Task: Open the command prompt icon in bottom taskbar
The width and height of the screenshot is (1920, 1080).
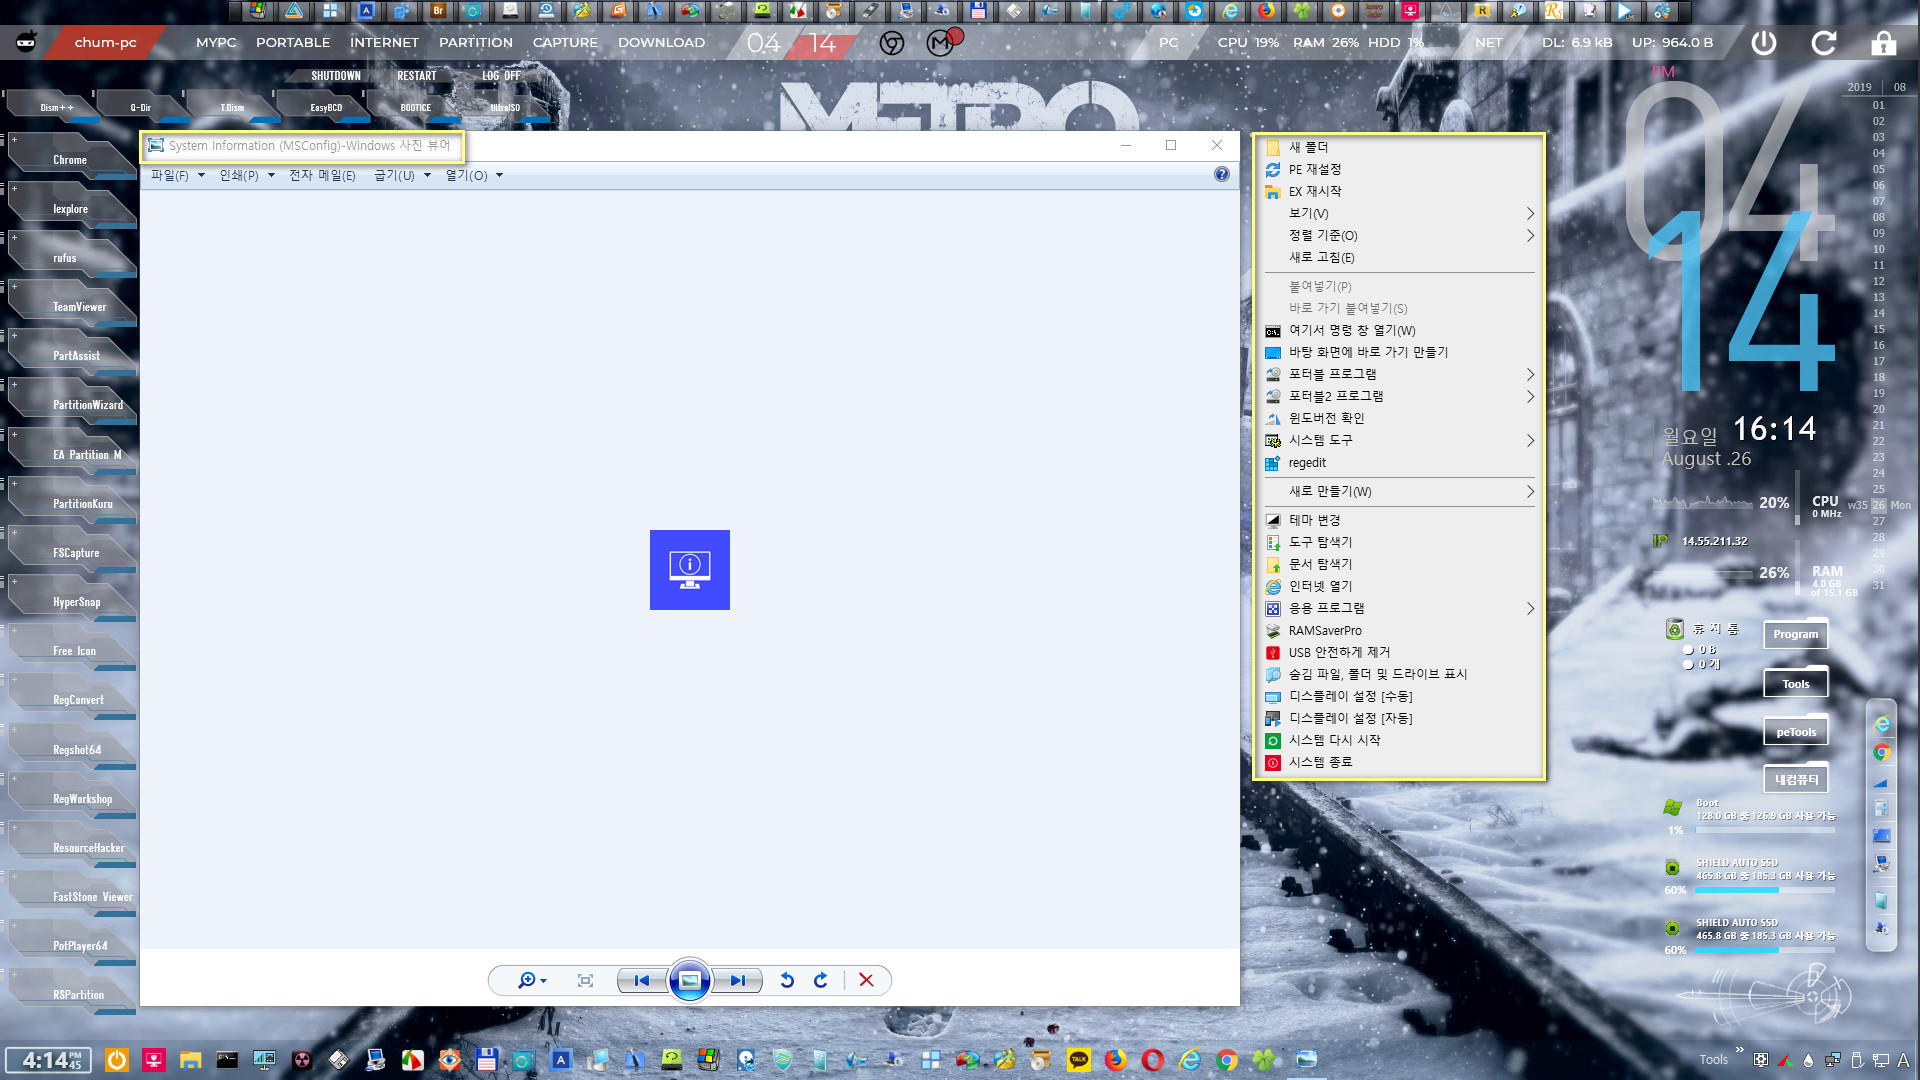Action: click(x=228, y=1060)
